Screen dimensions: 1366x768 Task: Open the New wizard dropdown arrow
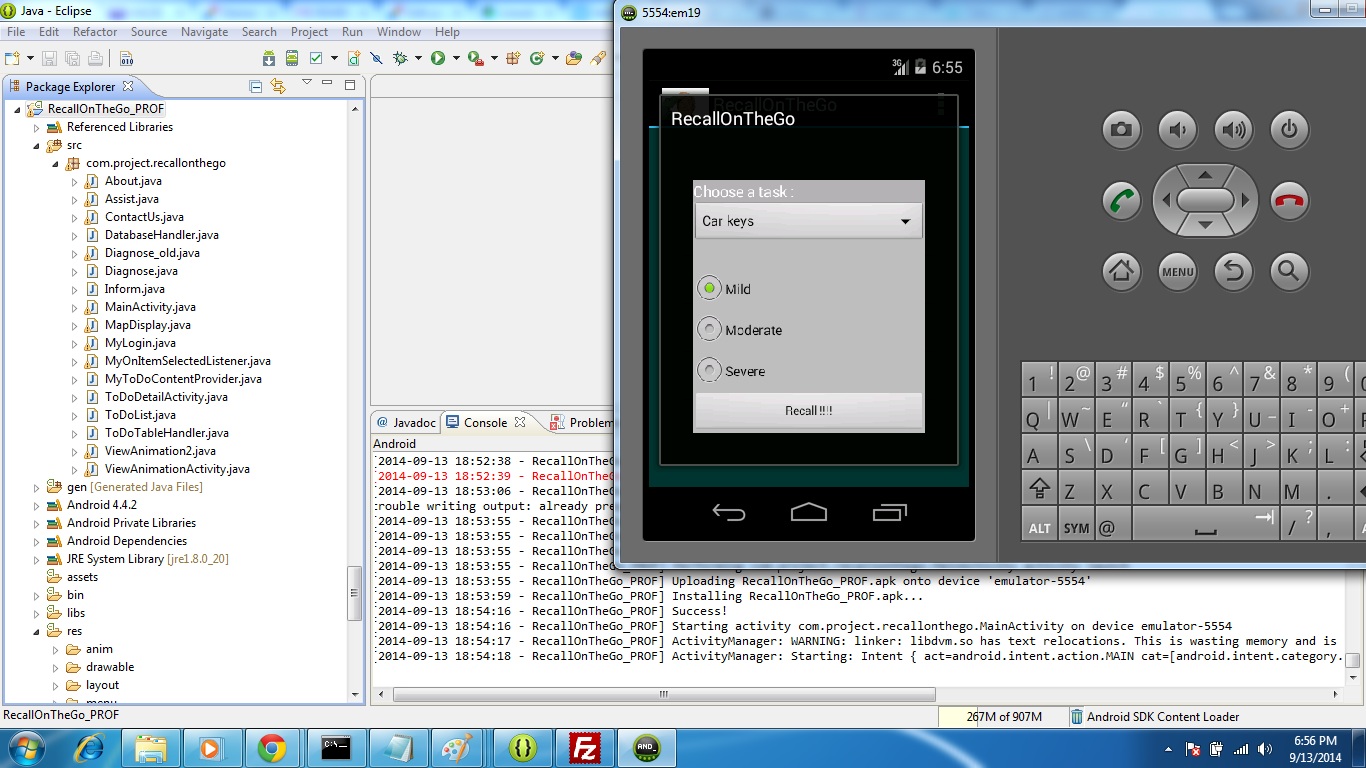(x=30, y=58)
